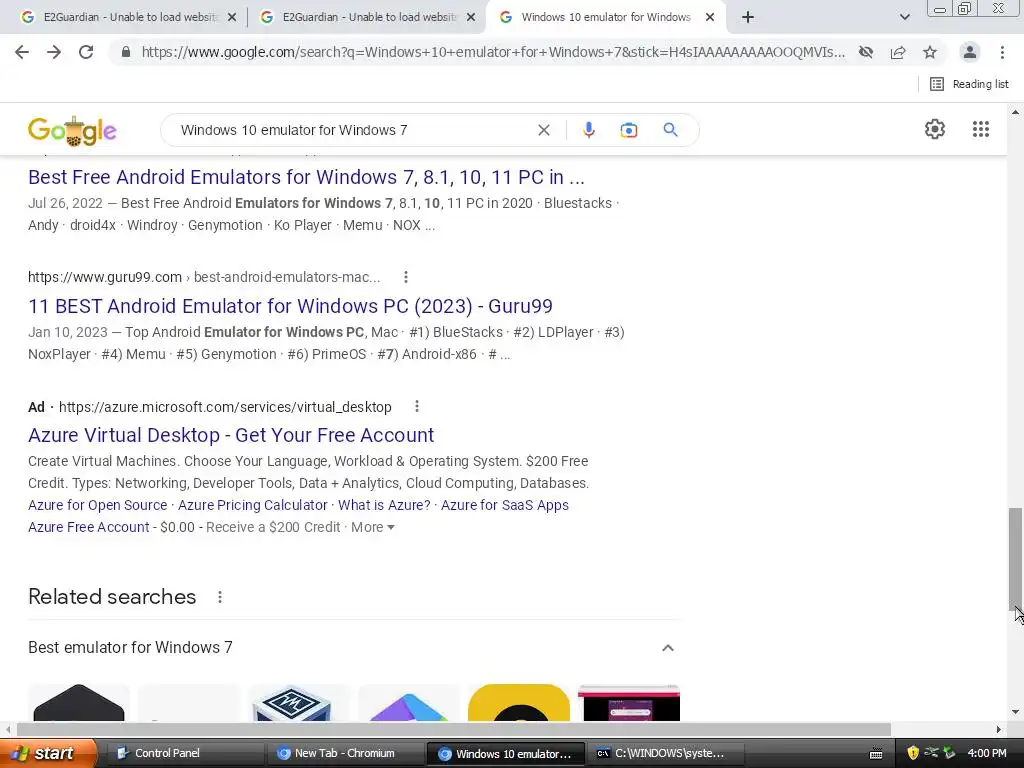
Task: Open the tab search dropdown arrow
Action: click(904, 17)
